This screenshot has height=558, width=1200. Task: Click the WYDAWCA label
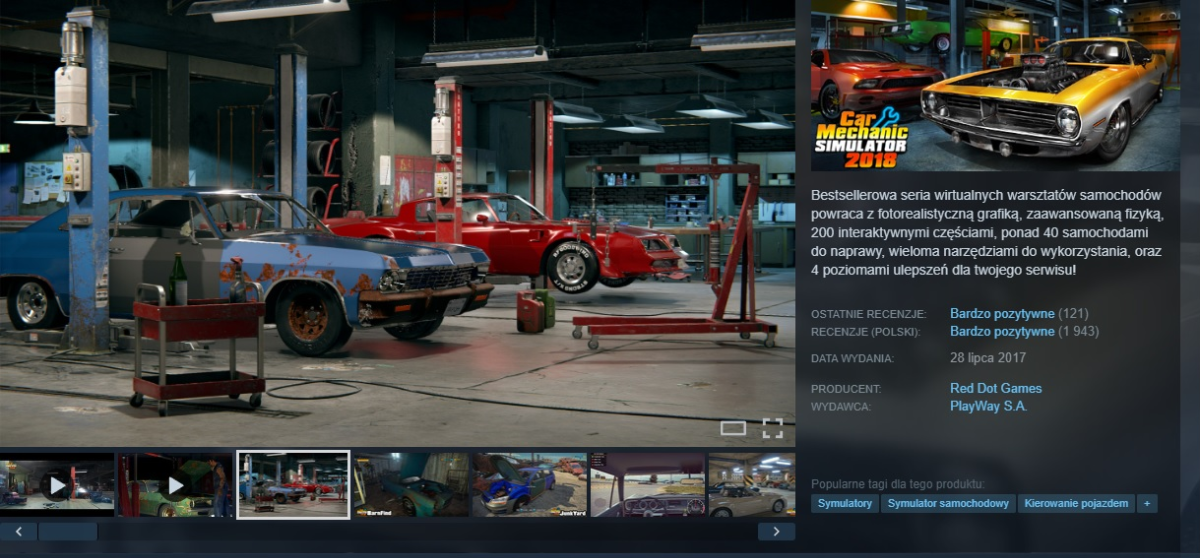point(841,407)
